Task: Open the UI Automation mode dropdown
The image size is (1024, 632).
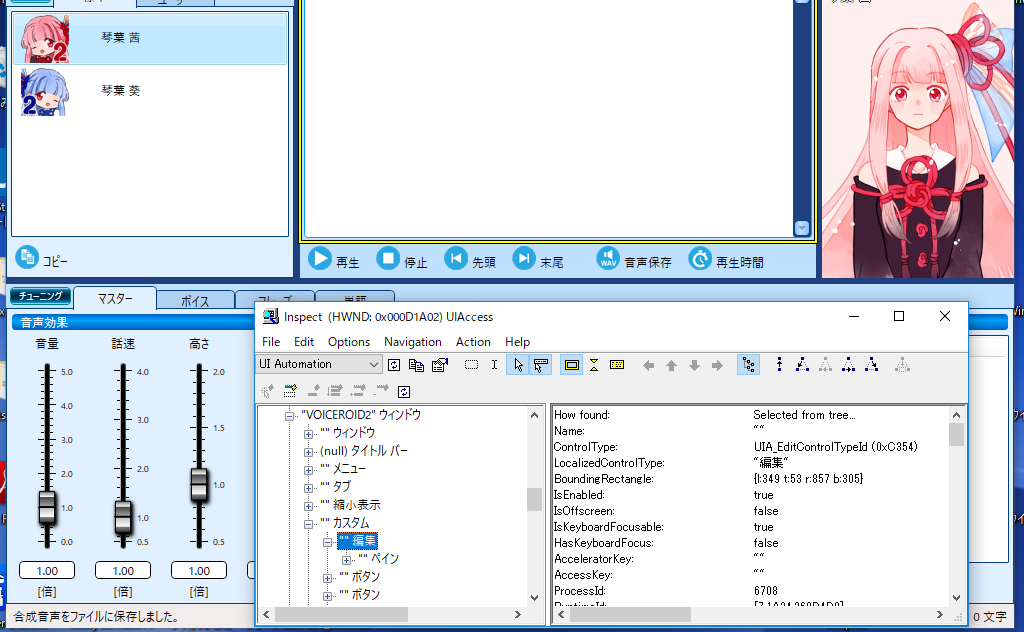Action: click(x=320, y=365)
